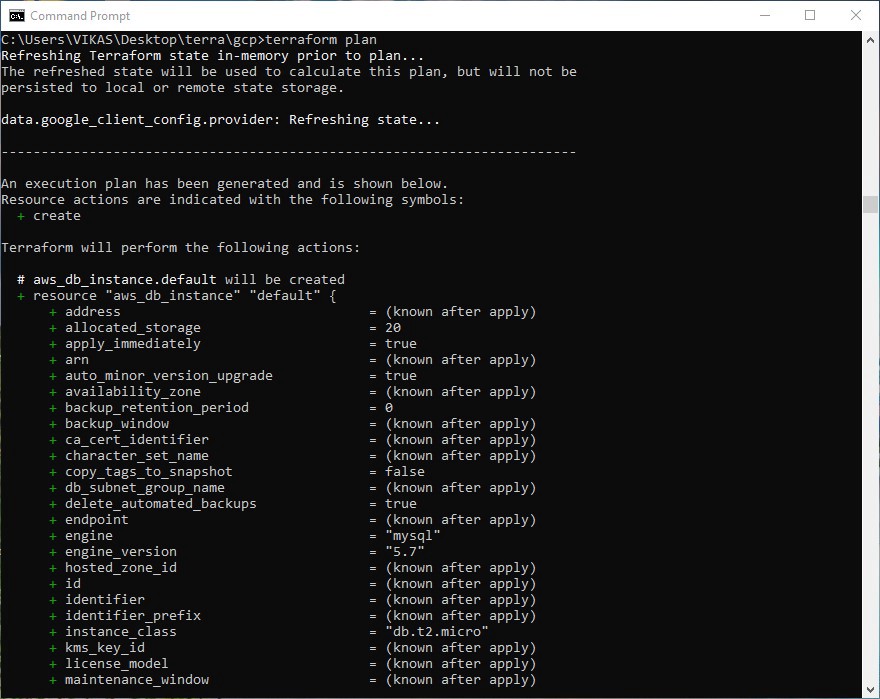Click the 'copy_tags_to_snapshot' attribute
This screenshot has height=699, width=880.
[149, 472]
